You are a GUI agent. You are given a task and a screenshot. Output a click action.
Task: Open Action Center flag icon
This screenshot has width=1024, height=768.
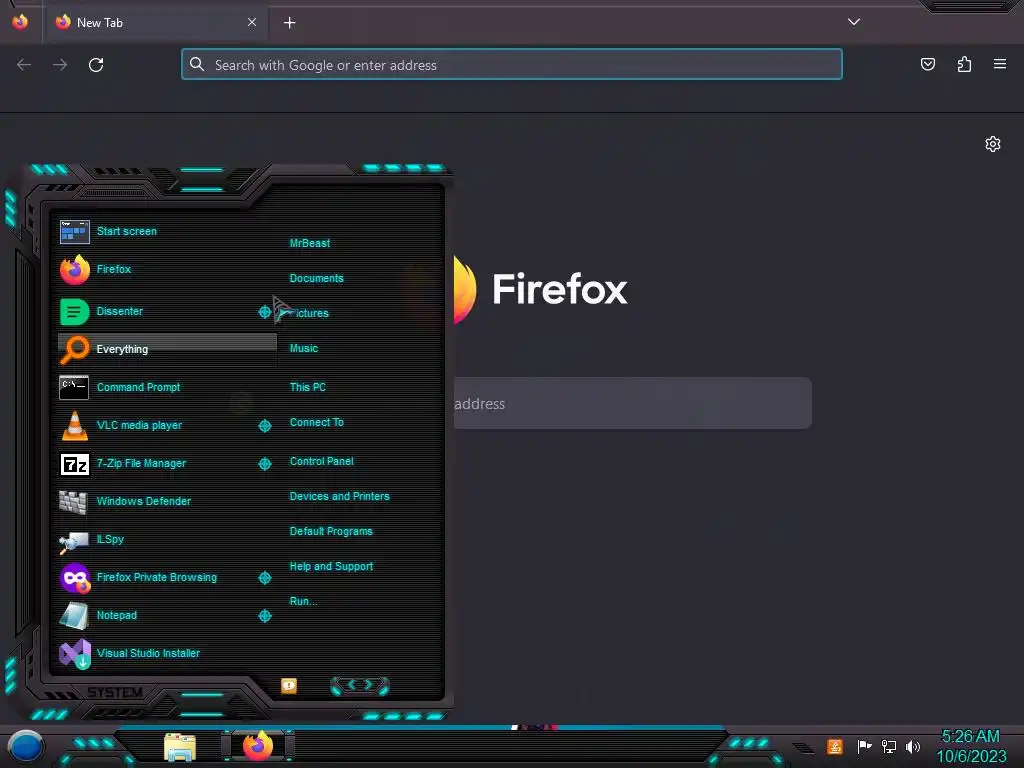[x=864, y=746]
